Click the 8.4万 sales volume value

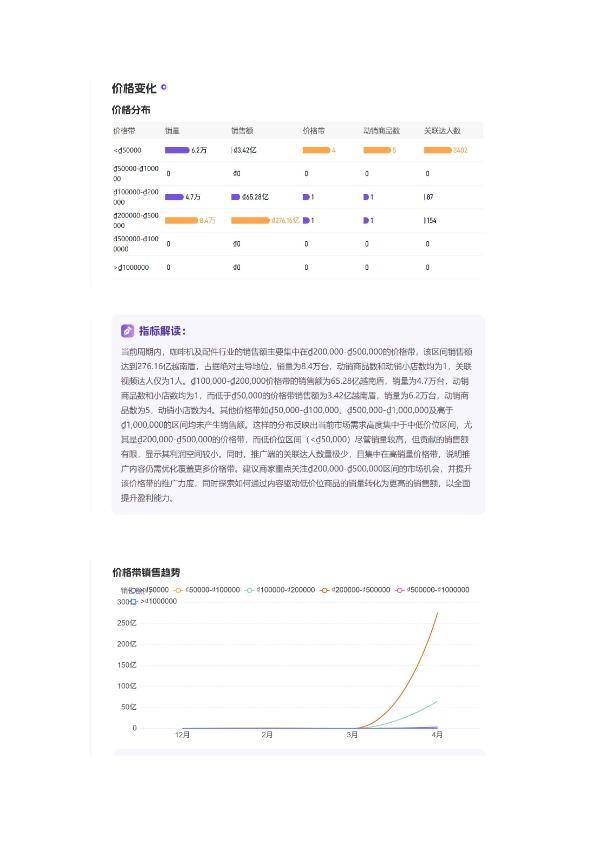pos(208,220)
